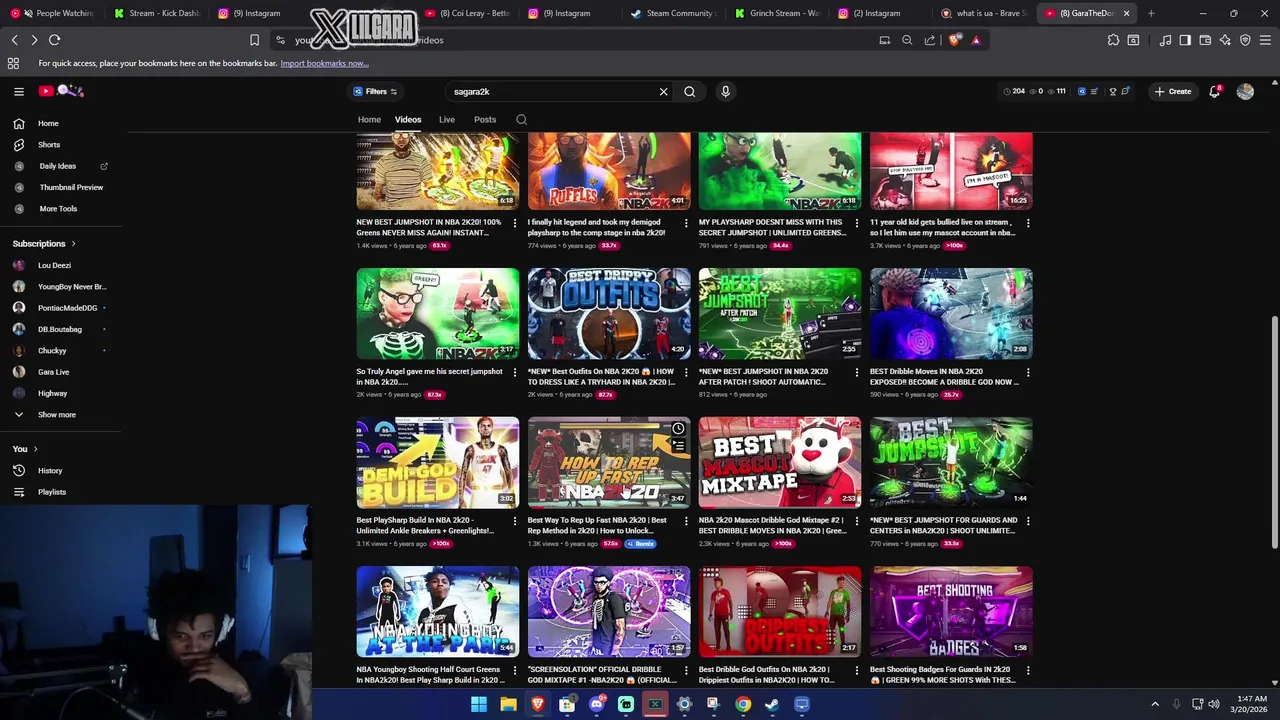Search within channel using magnifier by Posts
This screenshot has height=720, width=1280.
(x=521, y=119)
